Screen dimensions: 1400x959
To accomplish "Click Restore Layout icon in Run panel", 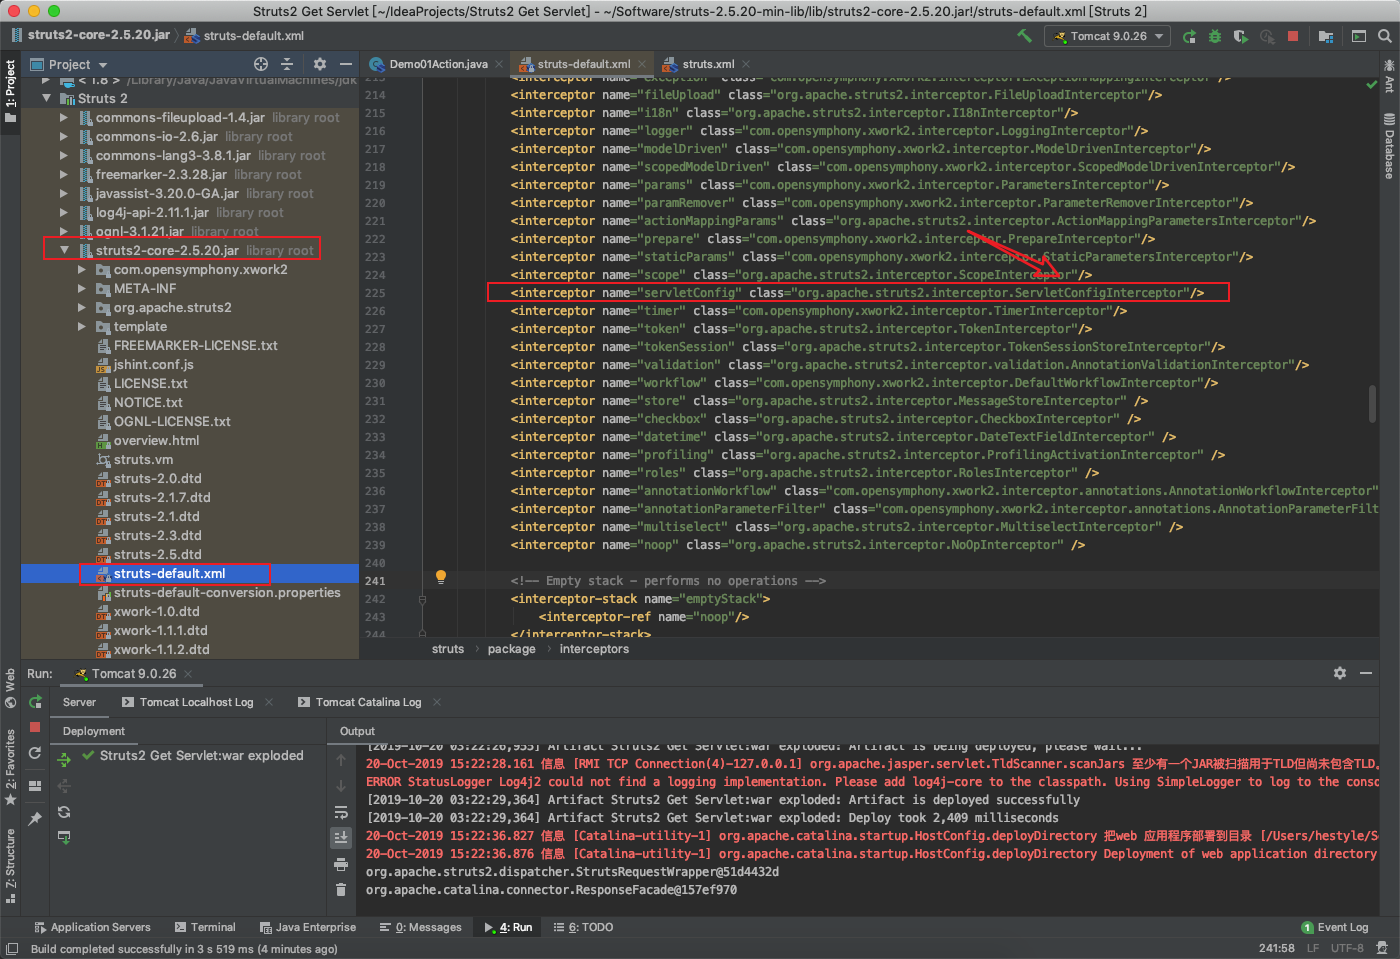I will pos(35,786).
